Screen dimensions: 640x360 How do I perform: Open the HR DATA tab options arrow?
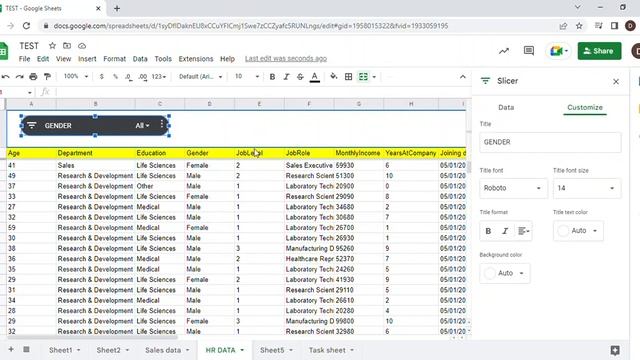[242, 350]
